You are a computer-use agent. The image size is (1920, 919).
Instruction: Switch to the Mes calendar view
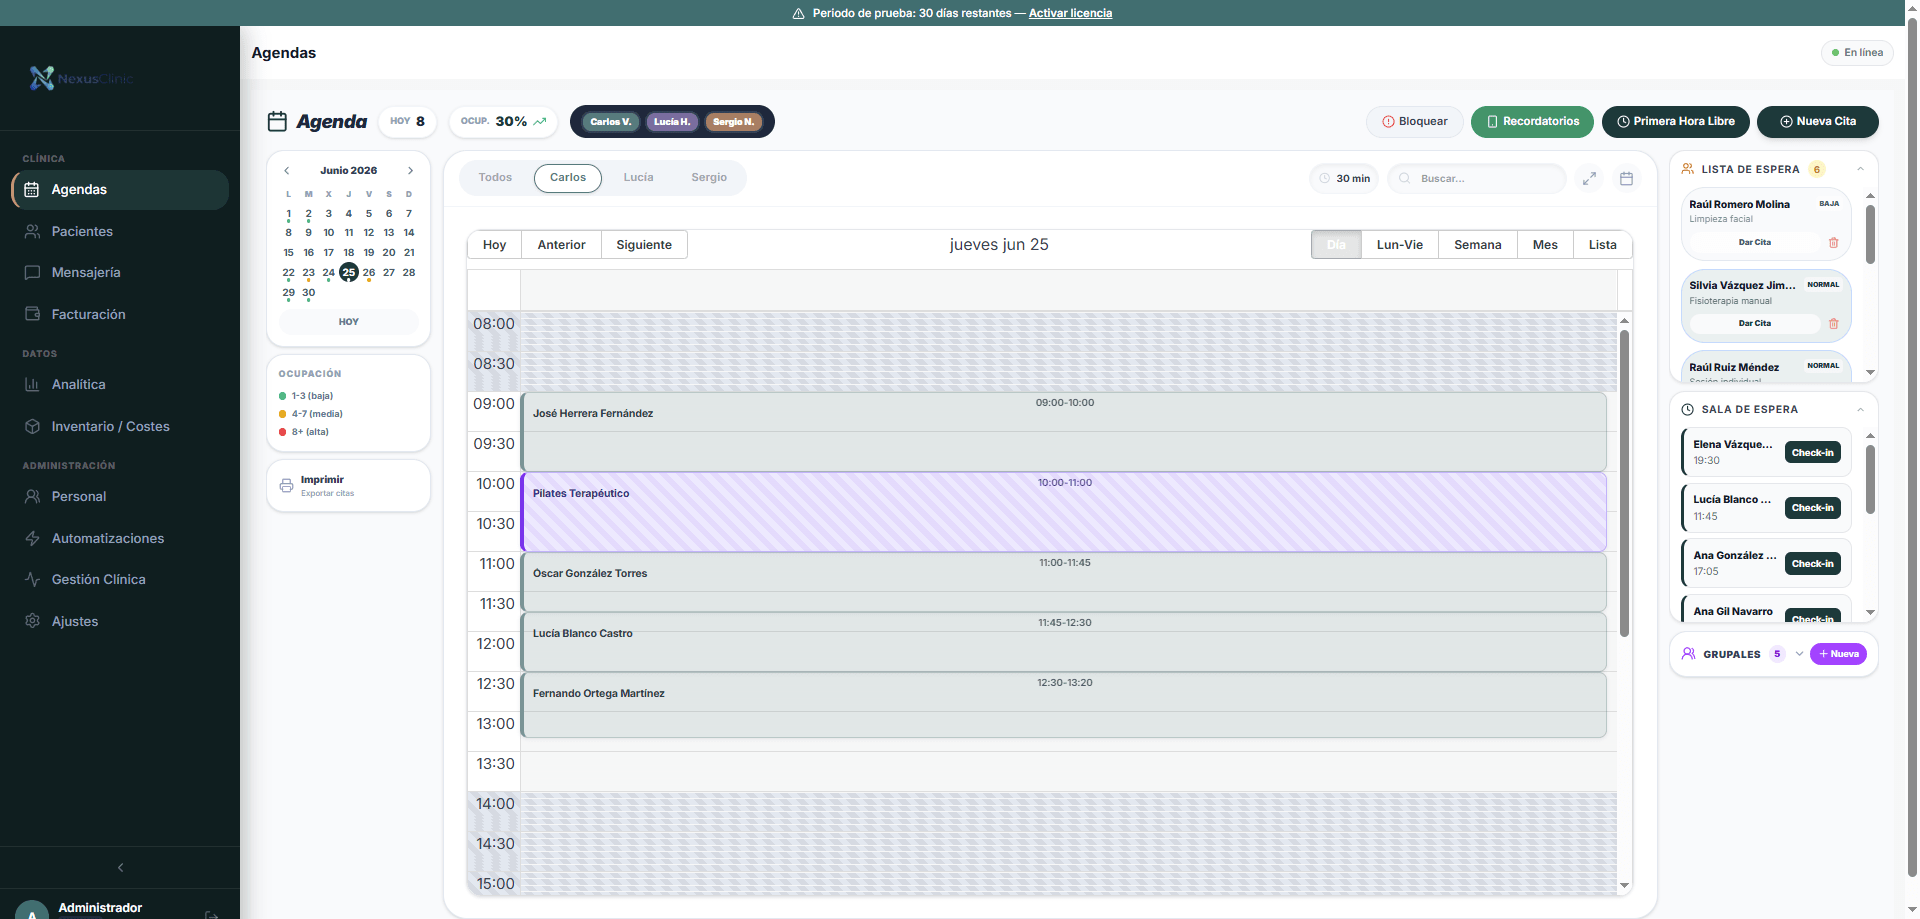pos(1545,245)
